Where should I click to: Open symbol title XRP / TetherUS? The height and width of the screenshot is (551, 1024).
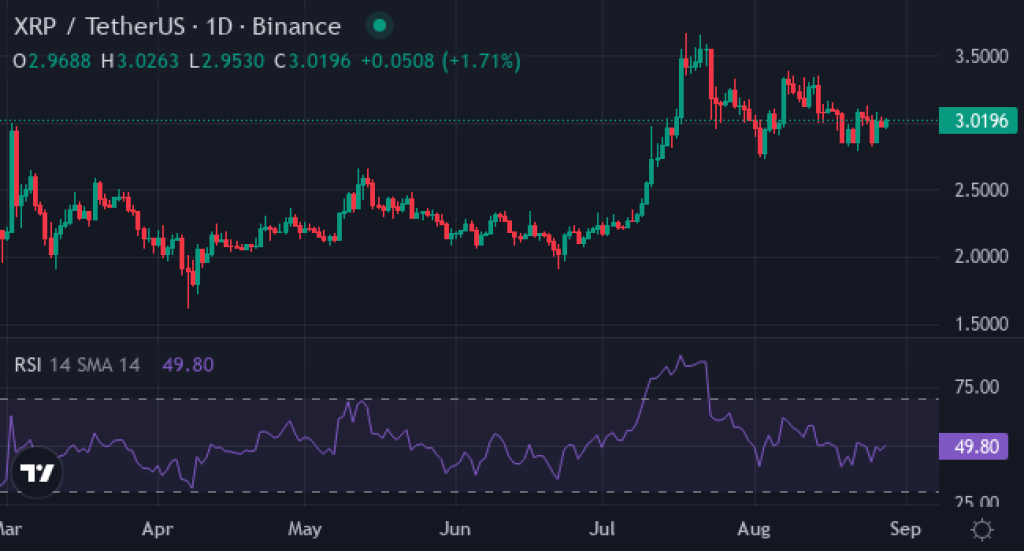point(99,27)
